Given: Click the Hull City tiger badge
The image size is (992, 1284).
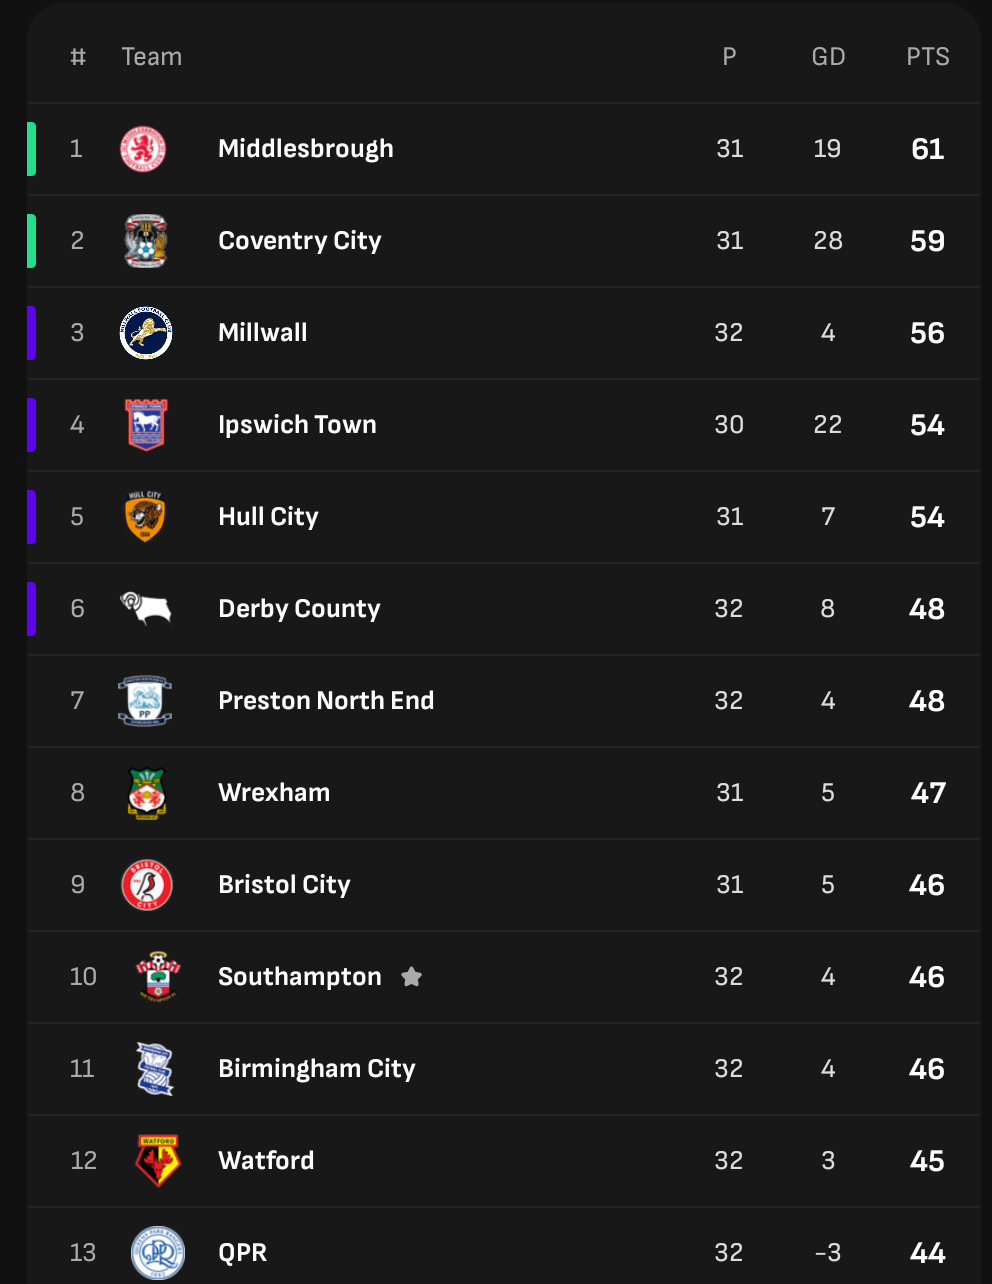Looking at the screenshot, I should point(145,517).
